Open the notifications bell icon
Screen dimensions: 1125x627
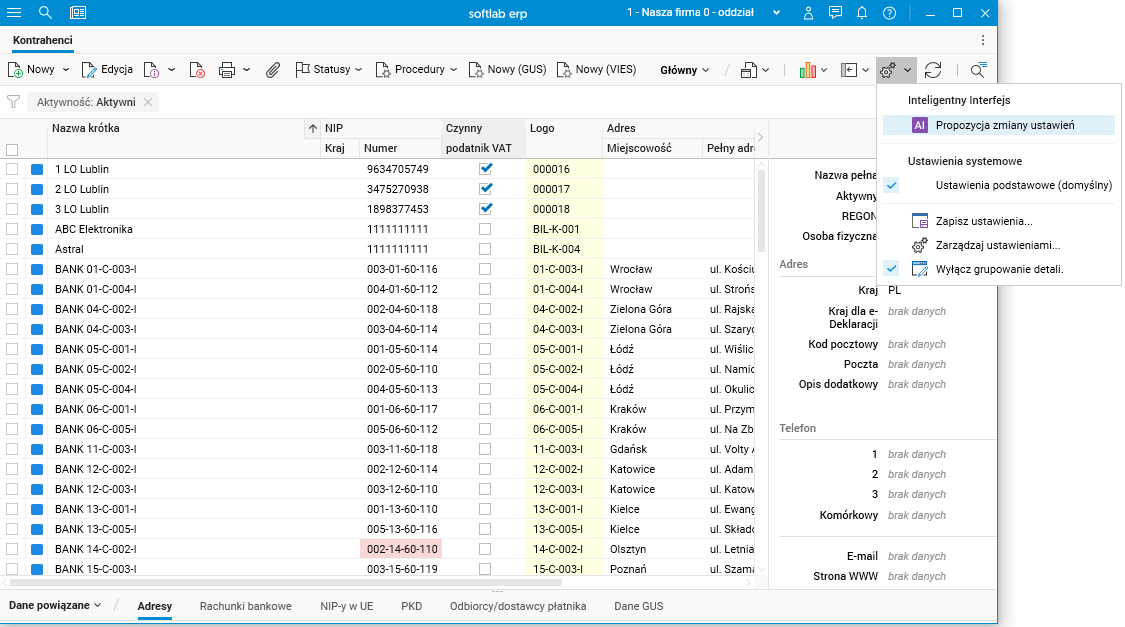click(x=862, y=13)
